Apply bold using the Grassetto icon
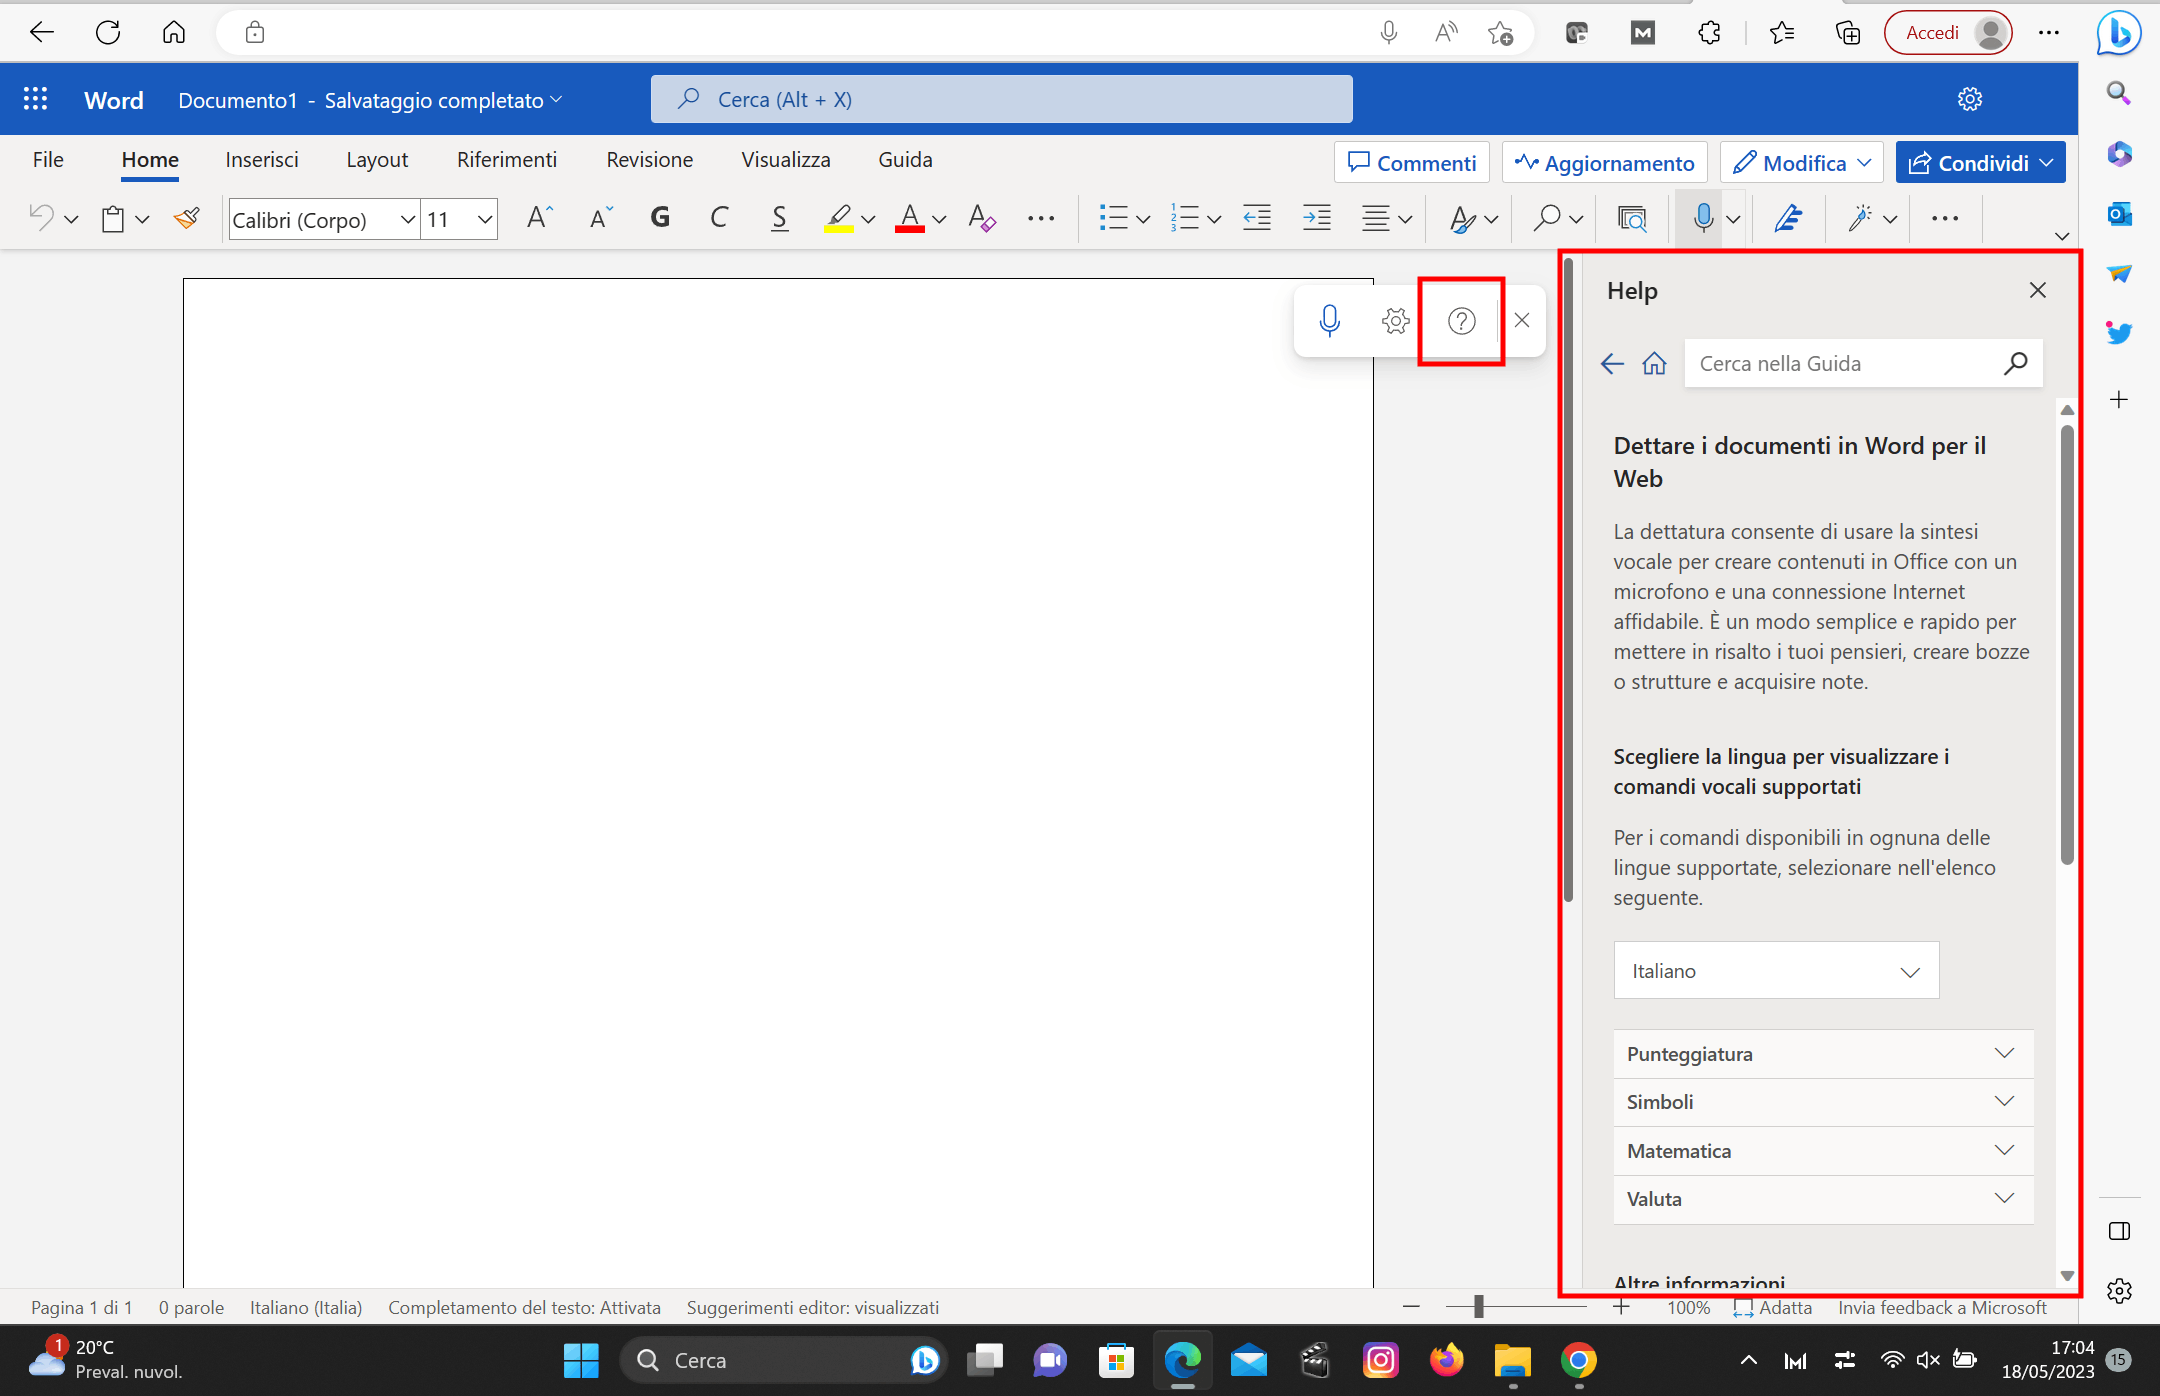This screenshot has width=2160, height=1396. click(x=659, y=218)
